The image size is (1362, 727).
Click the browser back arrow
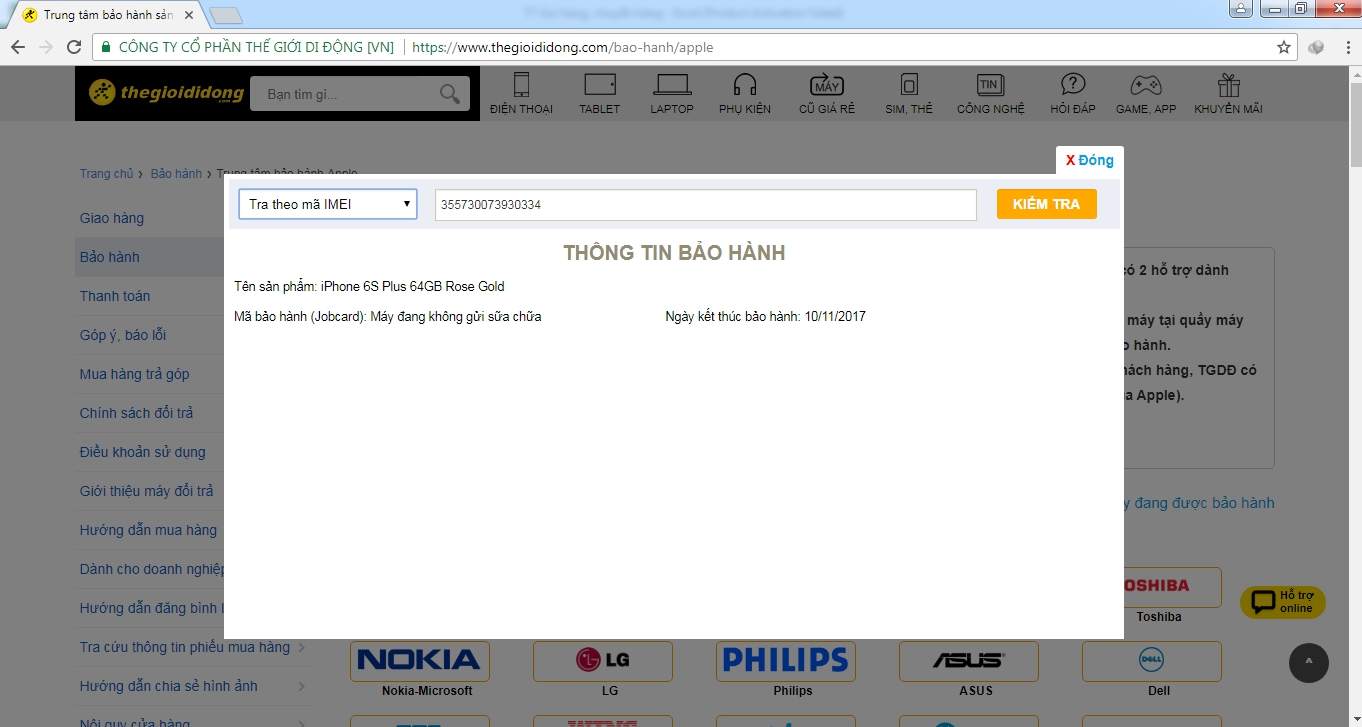click(x=18, y=47)
